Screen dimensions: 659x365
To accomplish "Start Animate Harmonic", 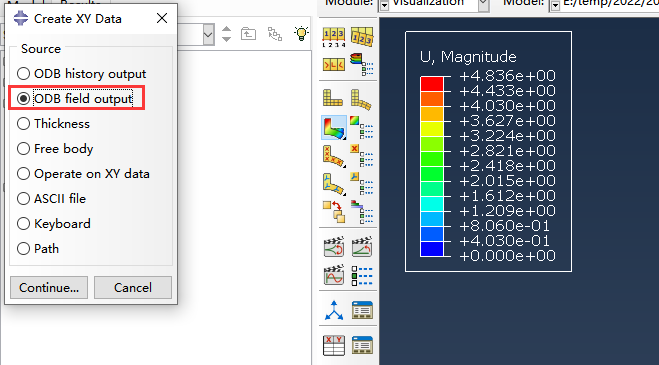I will (334, 275).
